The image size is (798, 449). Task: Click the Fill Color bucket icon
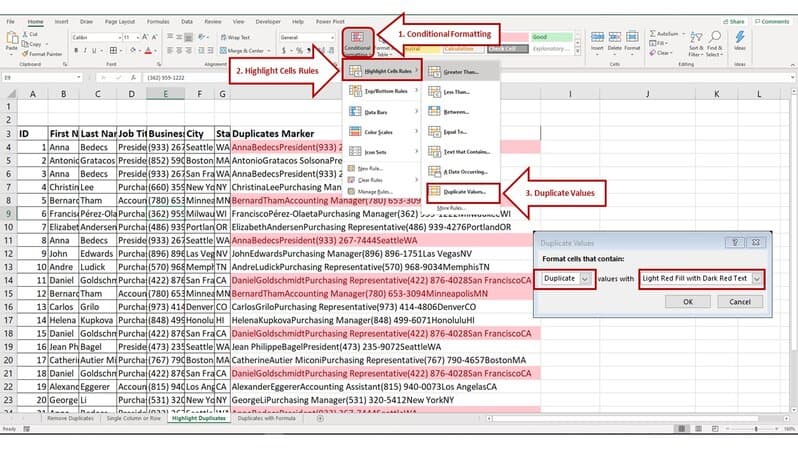point(133,50)
